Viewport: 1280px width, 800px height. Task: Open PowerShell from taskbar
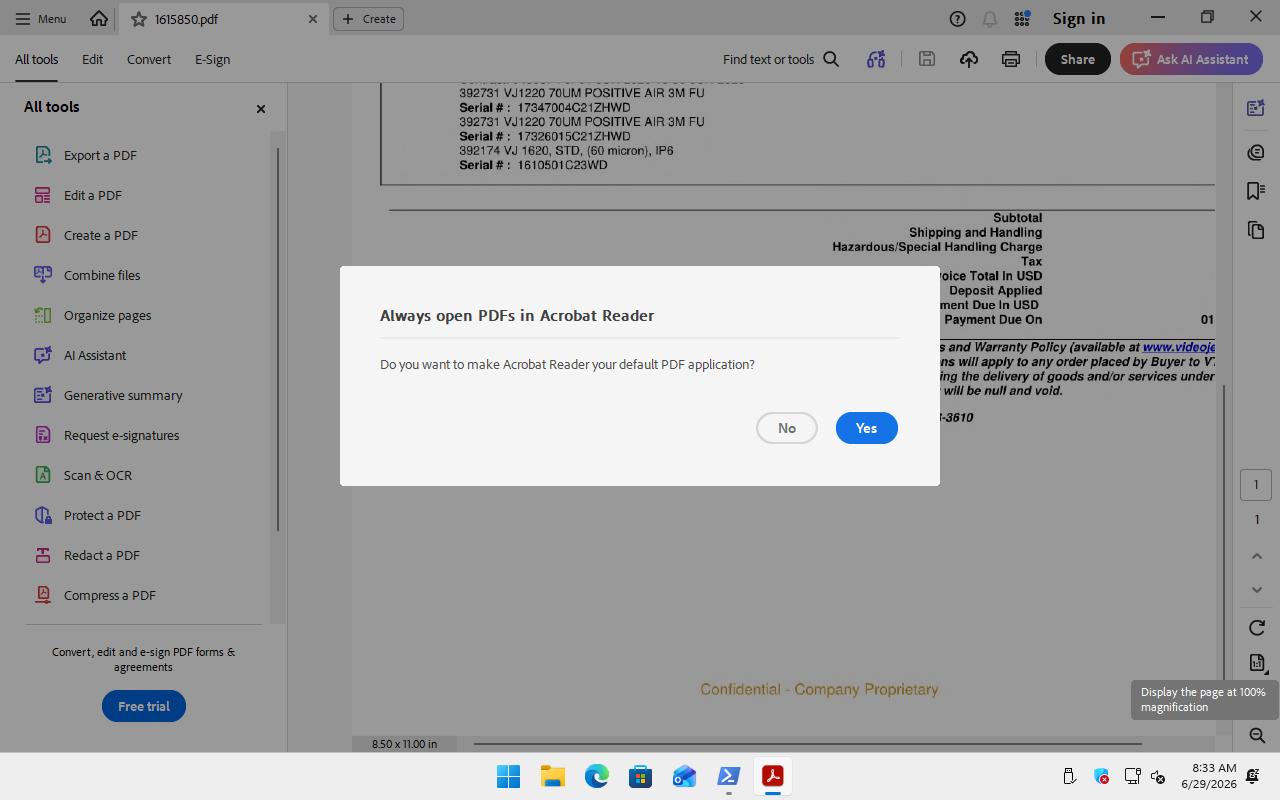pos(729,776)
